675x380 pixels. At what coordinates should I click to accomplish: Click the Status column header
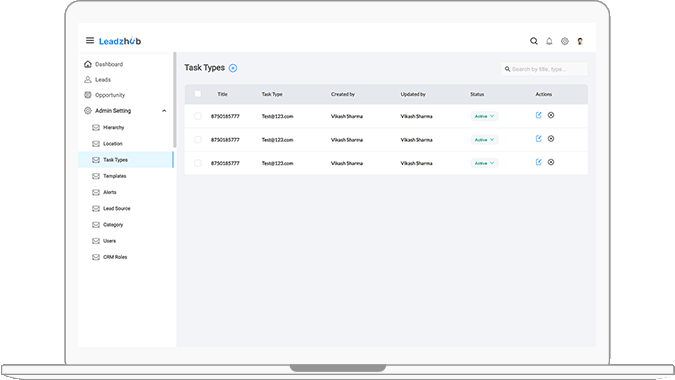click(477, 94)
